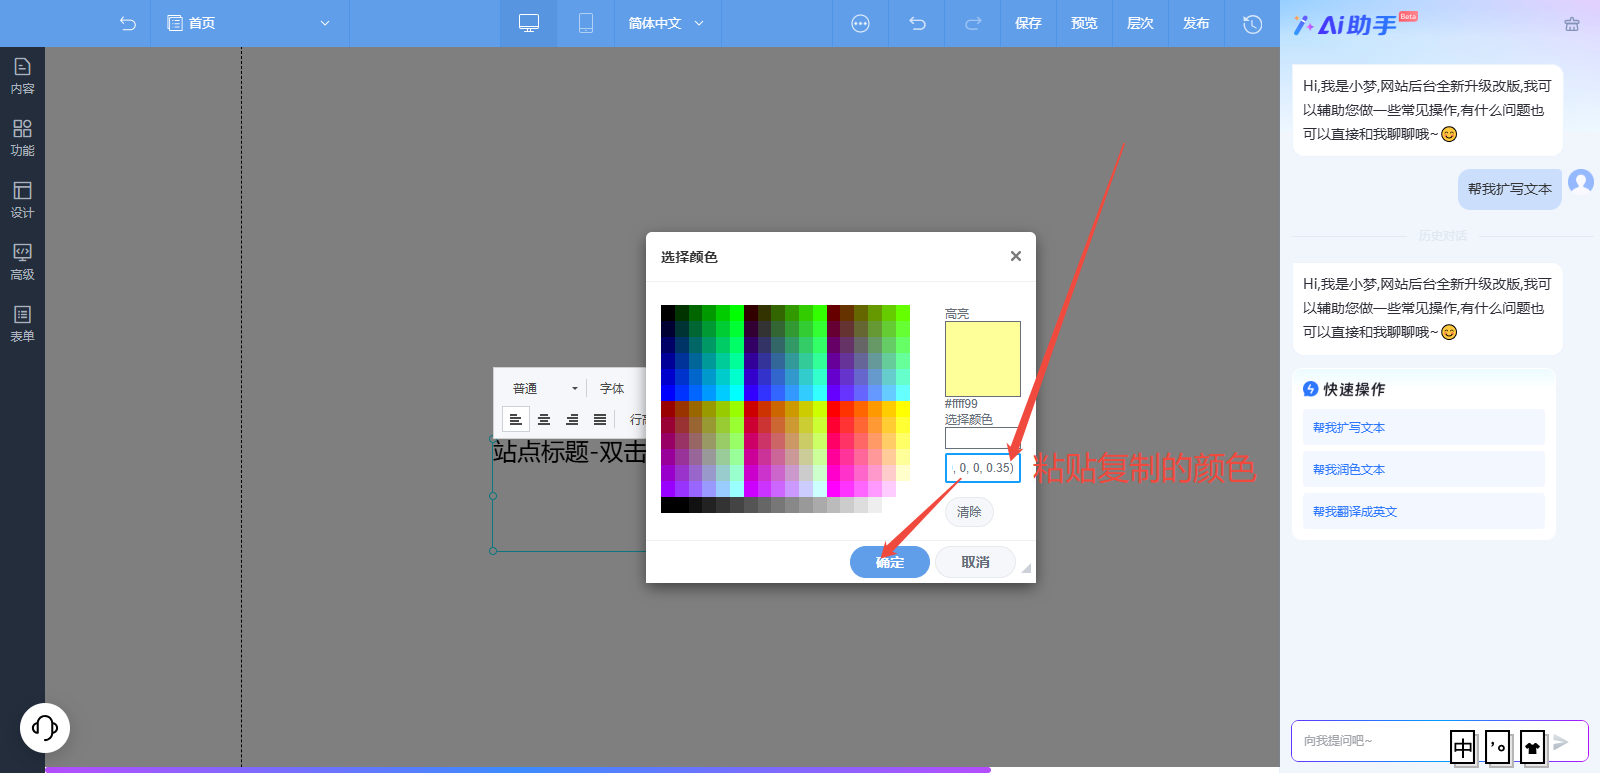Click the 帮我扩写文本 quick action
The image size is (1600, 773).
1423,427
